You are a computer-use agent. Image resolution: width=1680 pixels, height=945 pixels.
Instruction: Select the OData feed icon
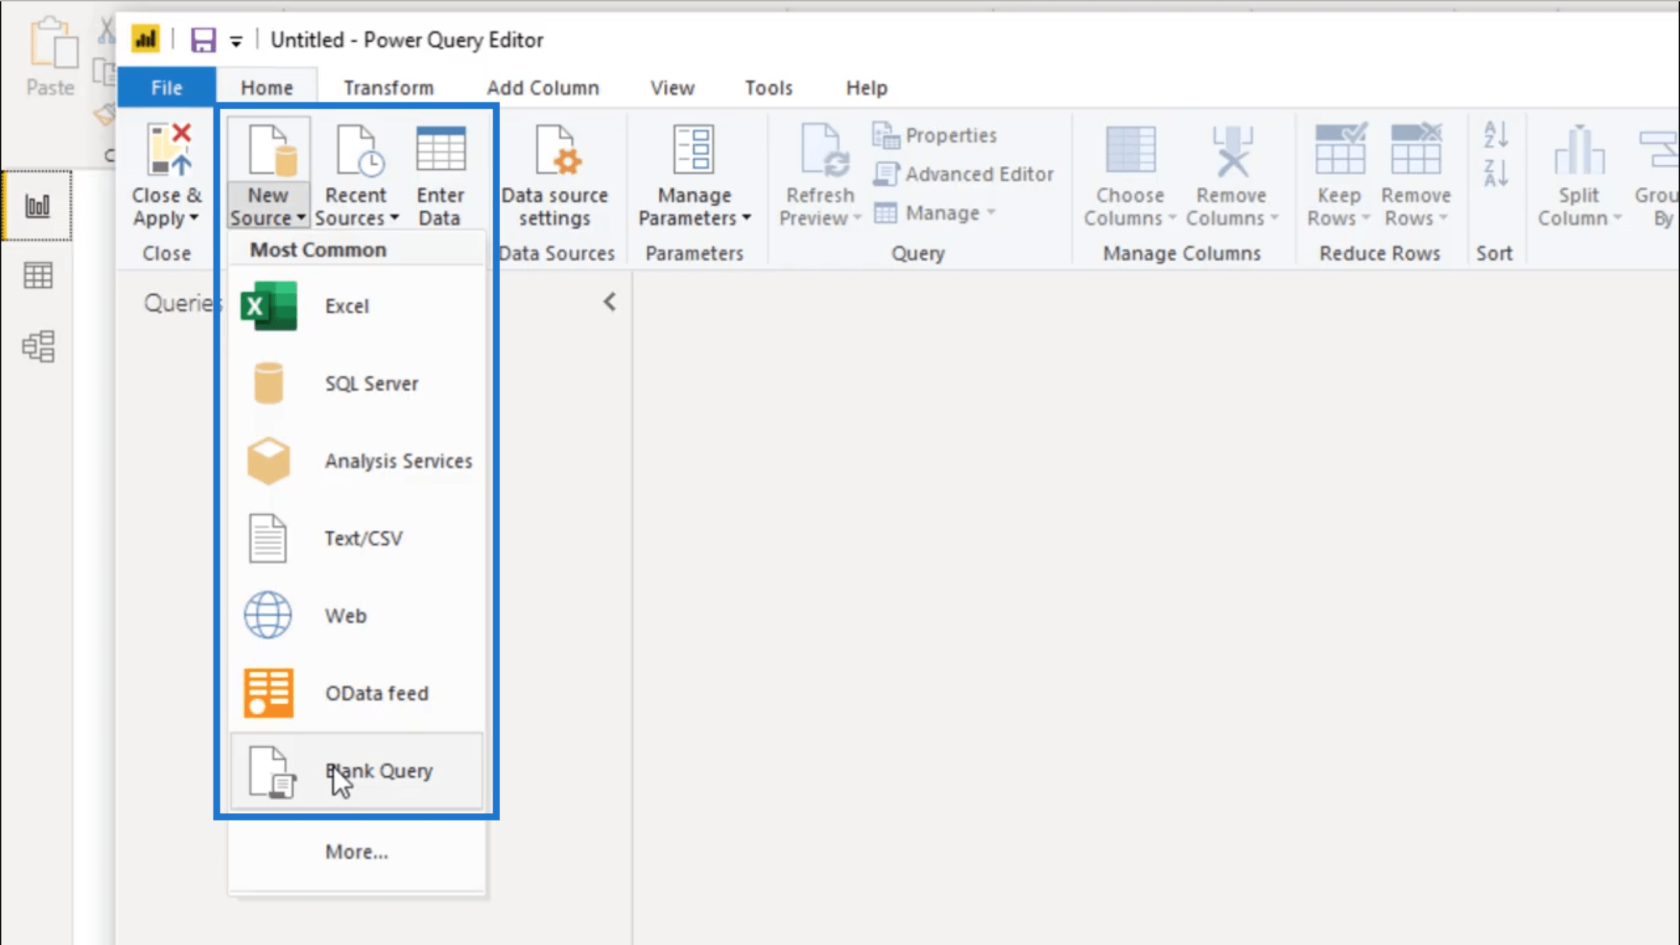[268, 693]
